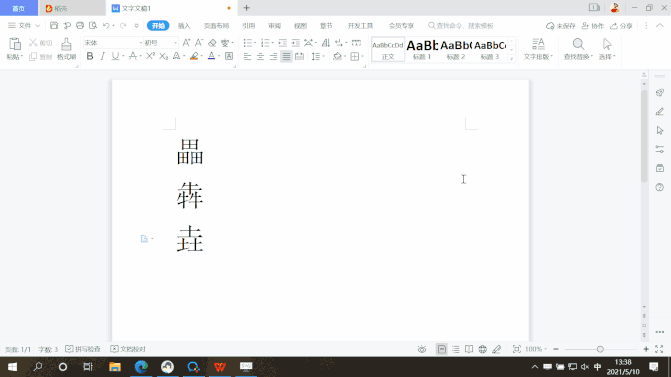Viewport: 671px width, 377px height.
Task: Click the Paste clipboard icon
Action: [x=15, y=44]
